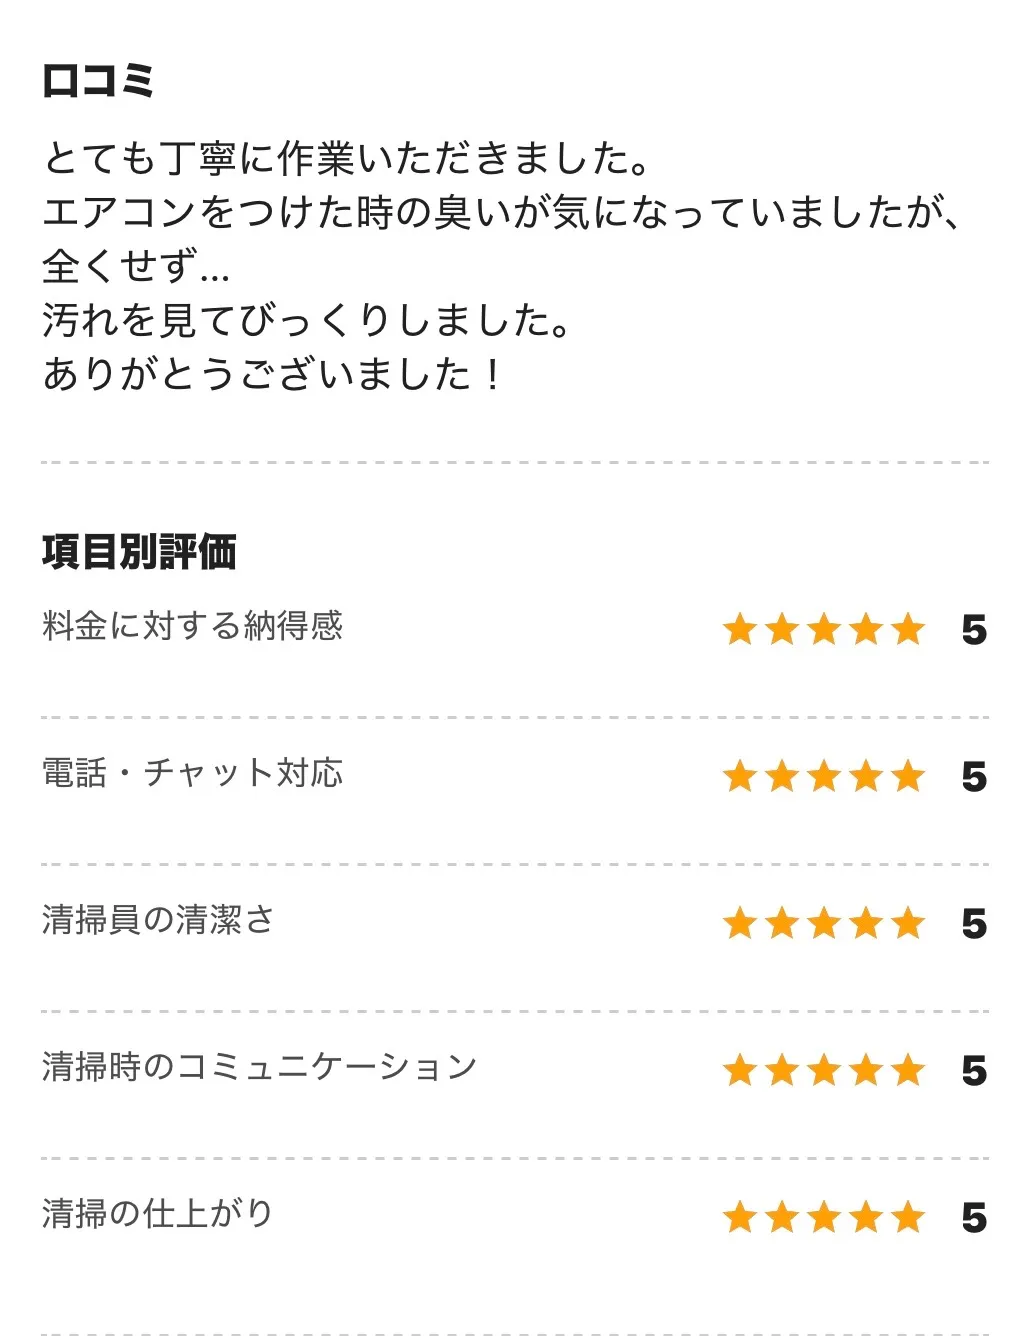Viewport: 1035px width, 1336px height.
Task: Tap third star of 電話・チャット対応 rating
Action: point(824,777)
